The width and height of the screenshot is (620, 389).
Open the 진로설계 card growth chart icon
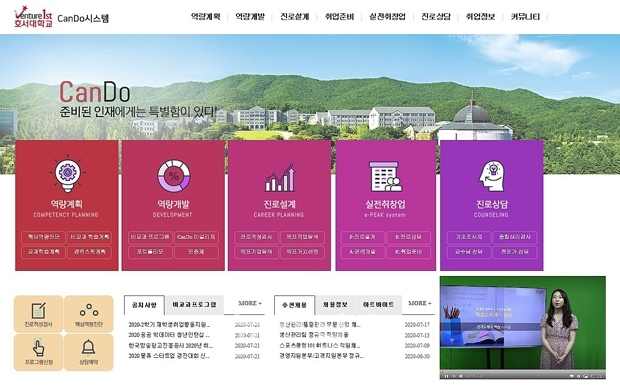[x=280, y=178]
